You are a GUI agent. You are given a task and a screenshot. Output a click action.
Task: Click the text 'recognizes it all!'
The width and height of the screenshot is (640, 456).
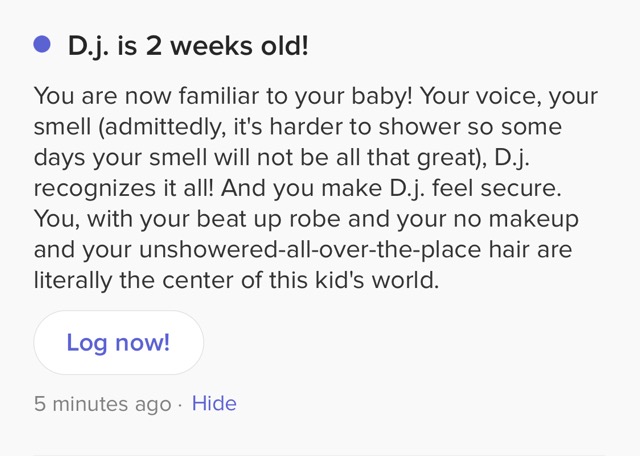124,188
